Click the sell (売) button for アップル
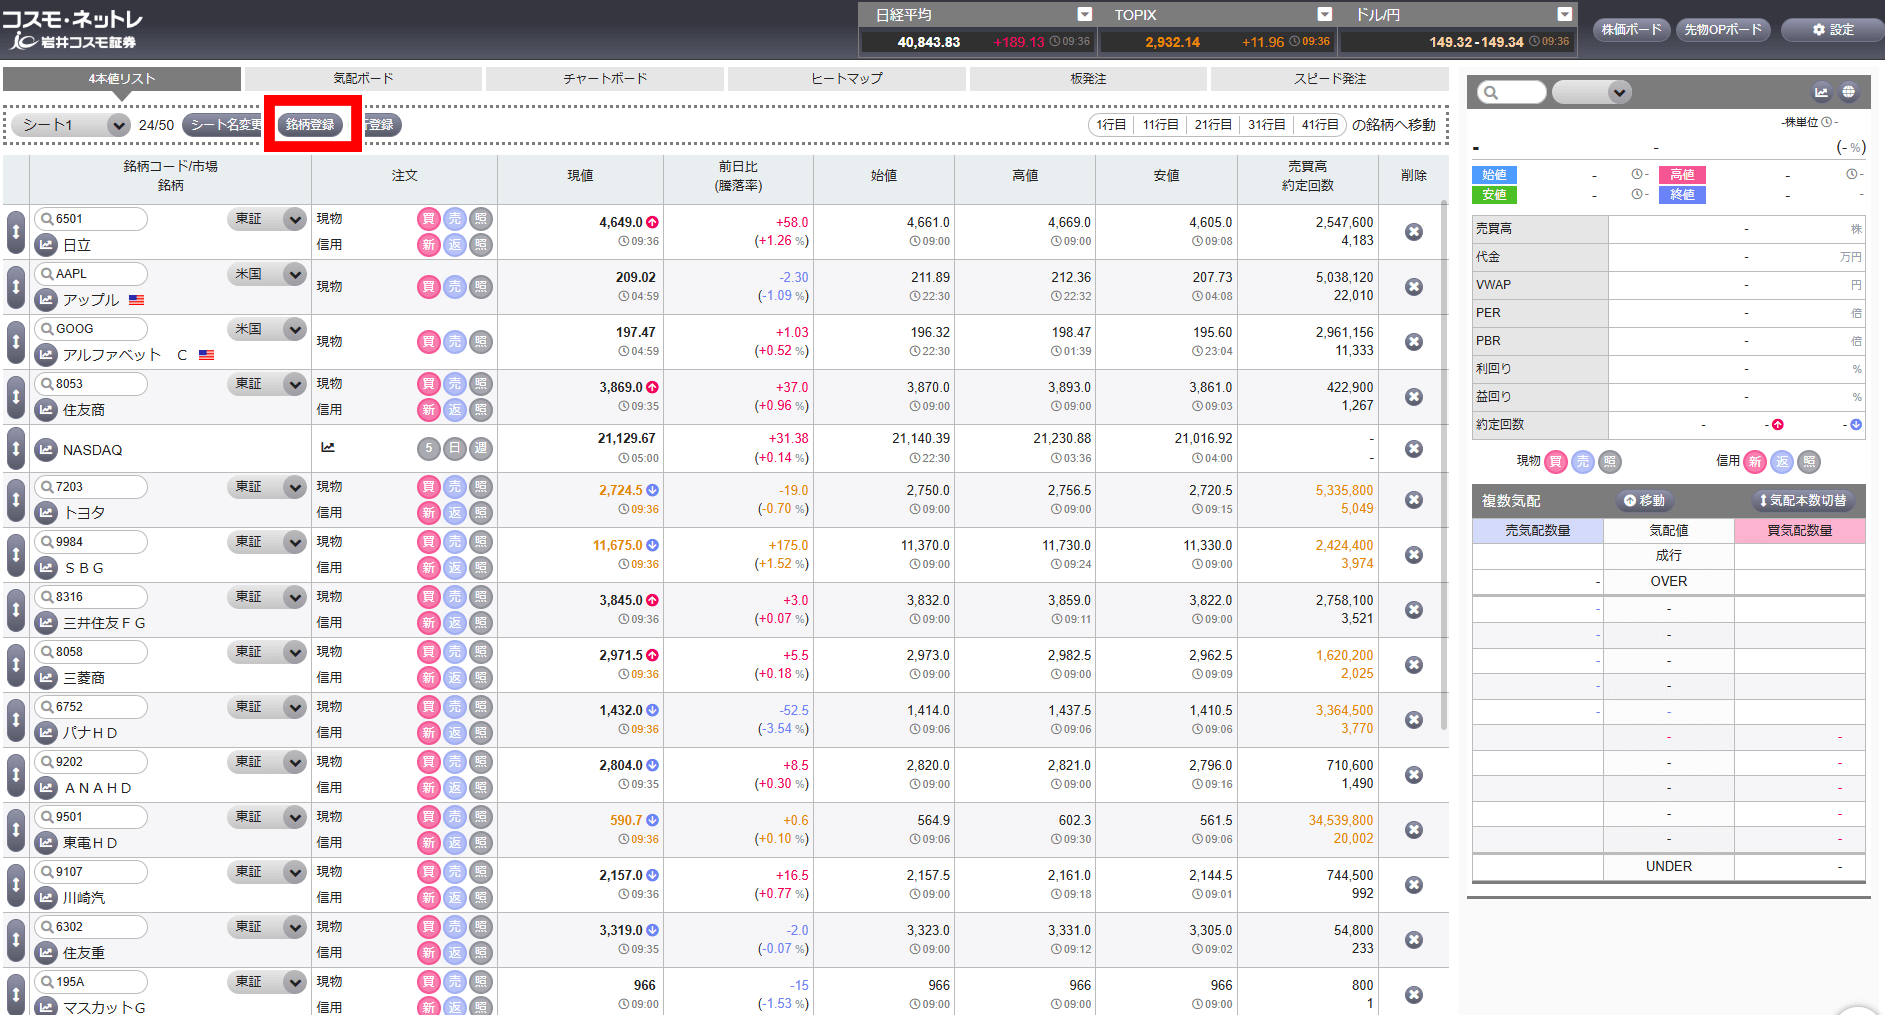The image size is (1885, 1015). pyautogui.click(x=455, y=287)
